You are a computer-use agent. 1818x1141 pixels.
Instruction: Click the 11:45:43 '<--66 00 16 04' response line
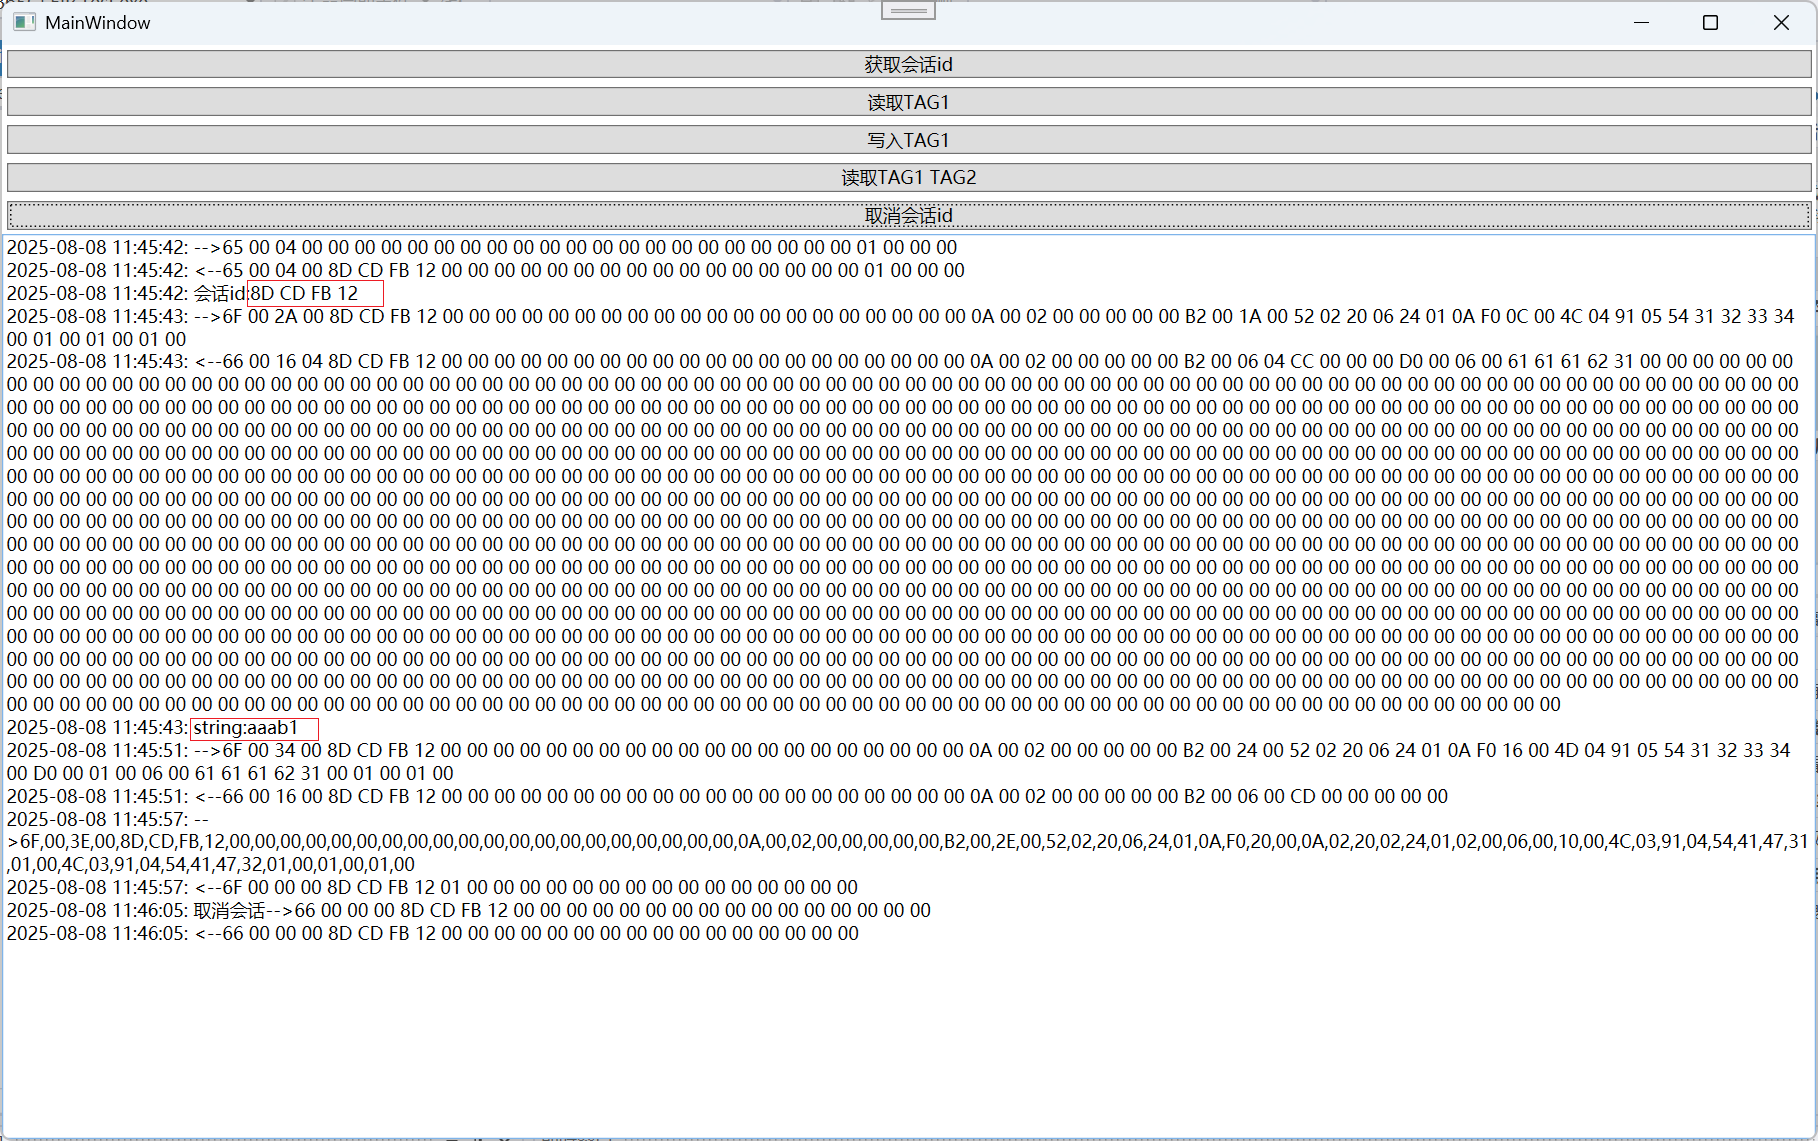(x=901, y=361)
